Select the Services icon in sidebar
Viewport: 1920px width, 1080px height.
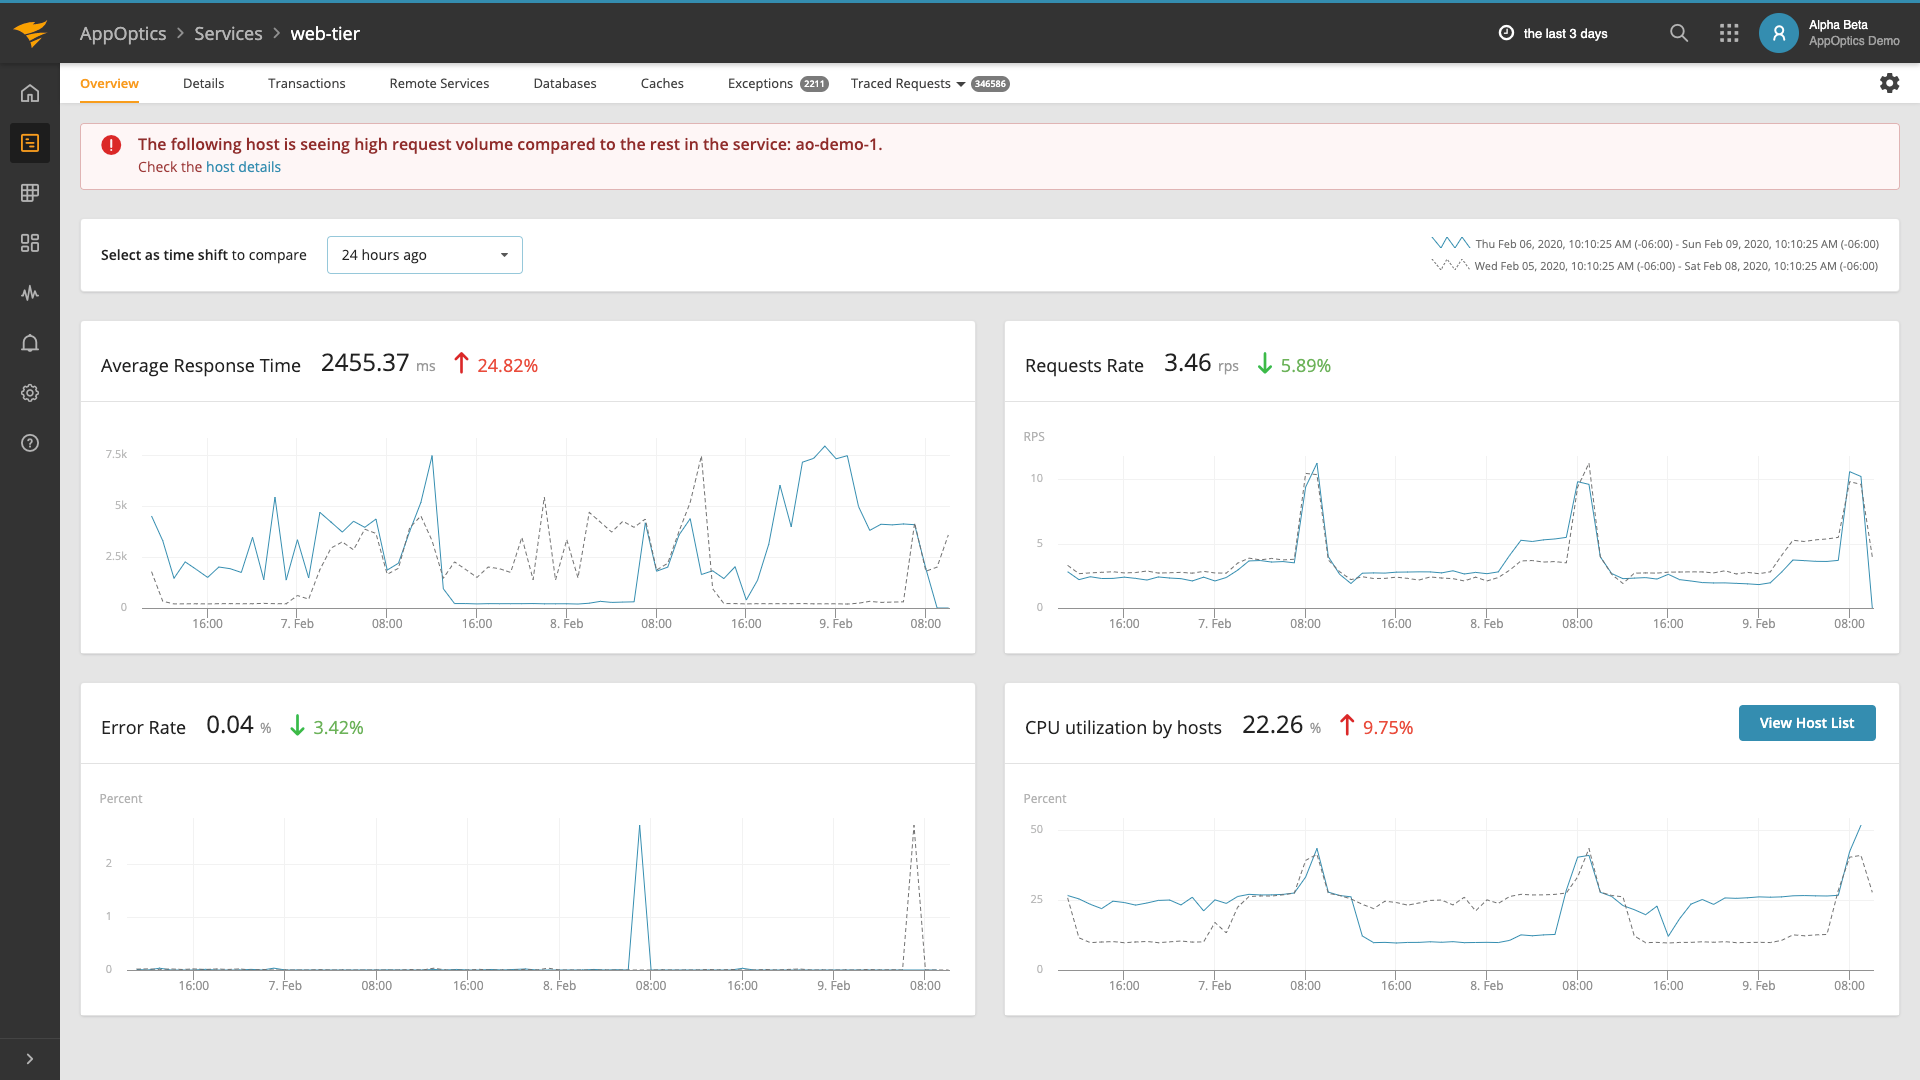click(x=30, y=142)
